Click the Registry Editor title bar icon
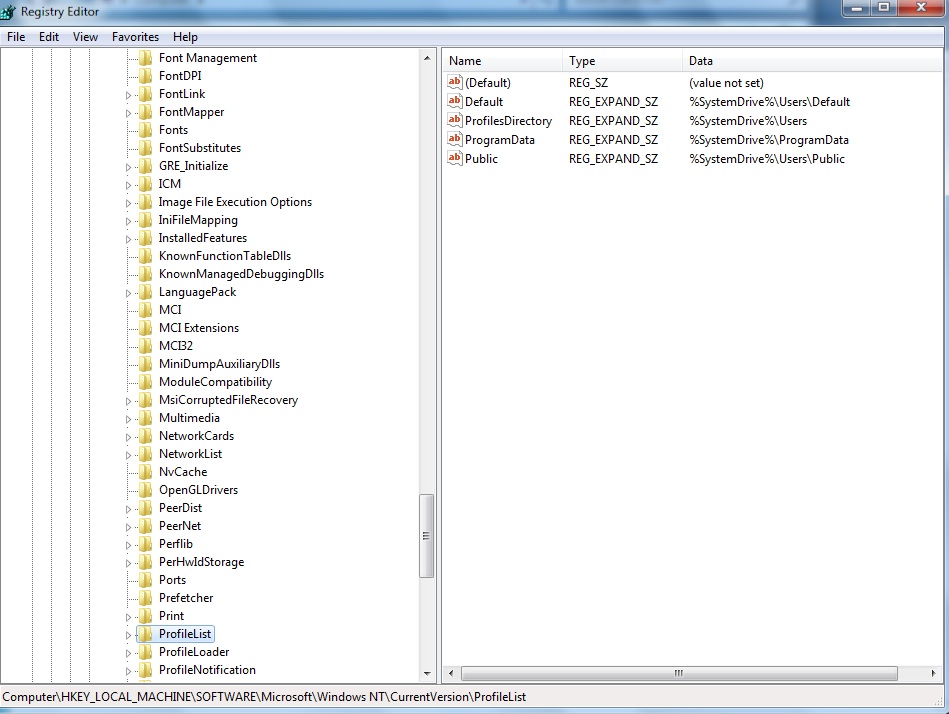The image size is (949, 714). pos(8,11)
